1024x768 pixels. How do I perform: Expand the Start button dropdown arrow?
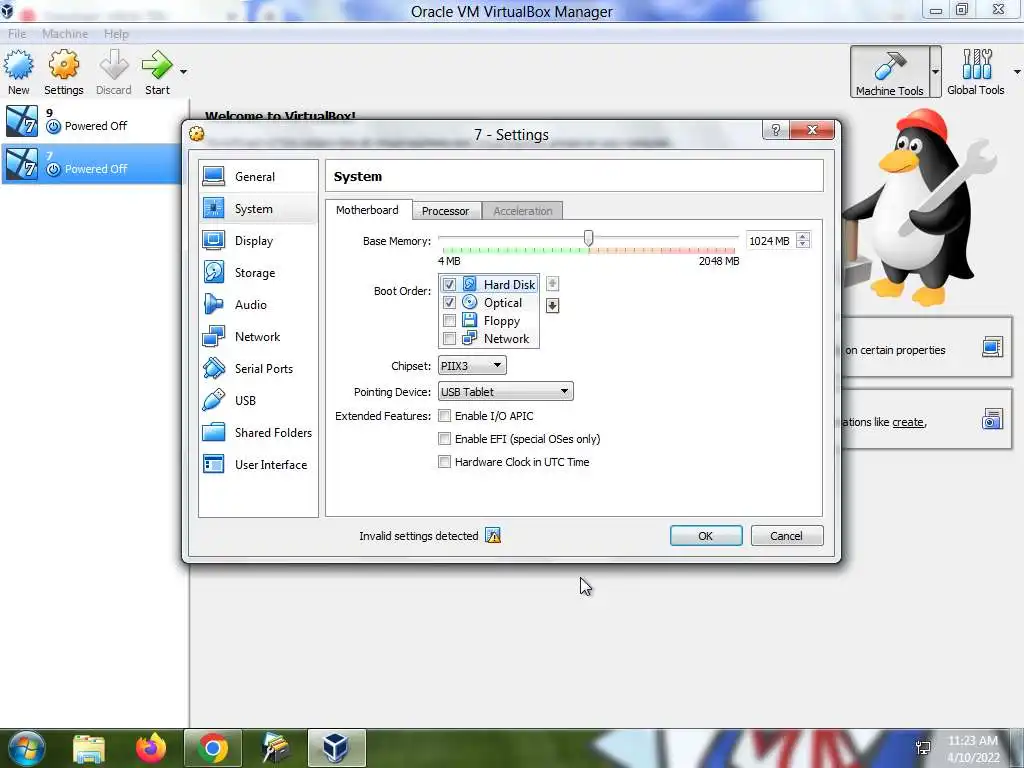click(184, 72)
